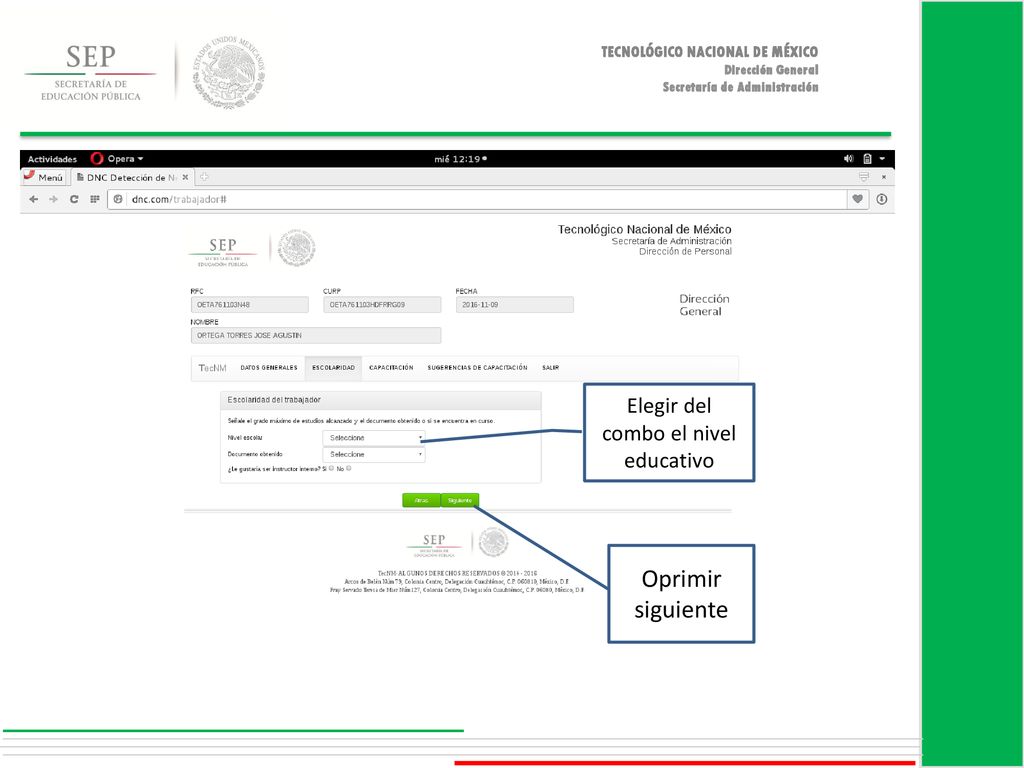Click the Nombre field
Viewport: 1024px width, 768px height.
coord(316,335)
